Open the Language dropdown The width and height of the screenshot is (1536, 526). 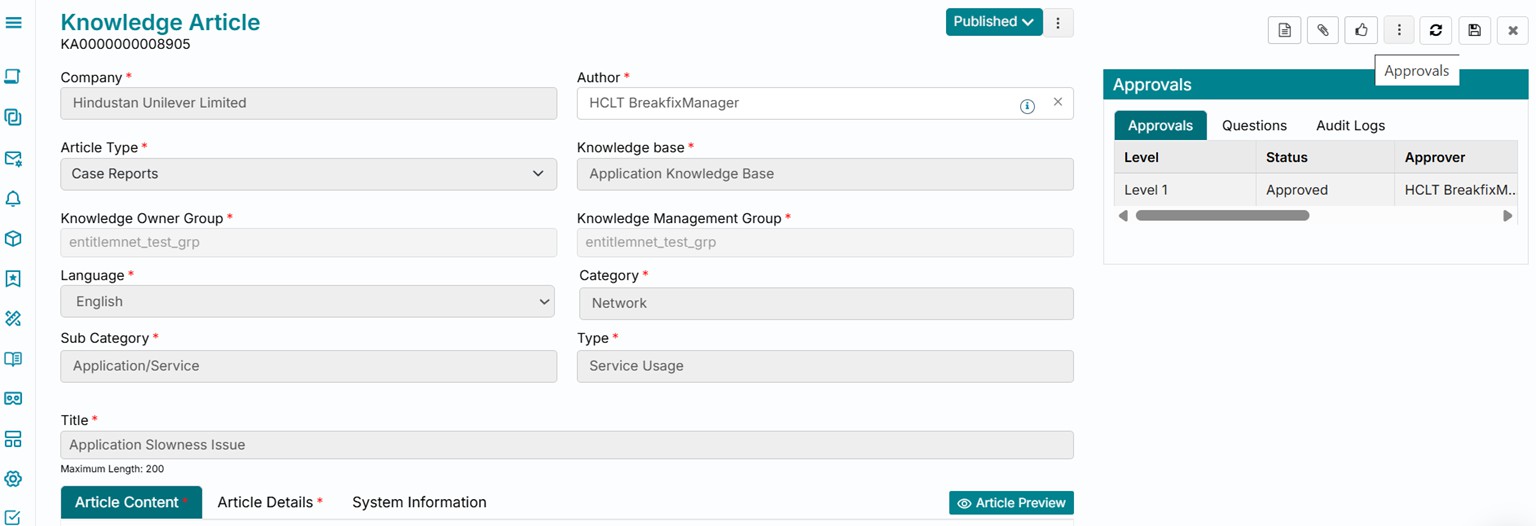[x=308, y=301]
